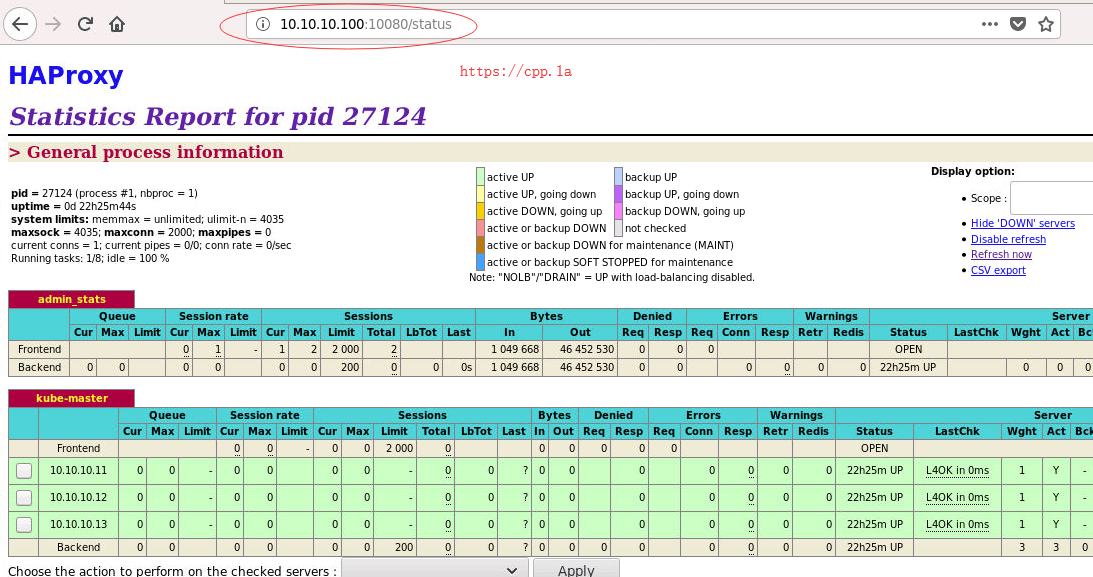This screenshot has height=577, width=1093.
Task: Click admin_stats Backend row label
Action: [x=39, y=367]
